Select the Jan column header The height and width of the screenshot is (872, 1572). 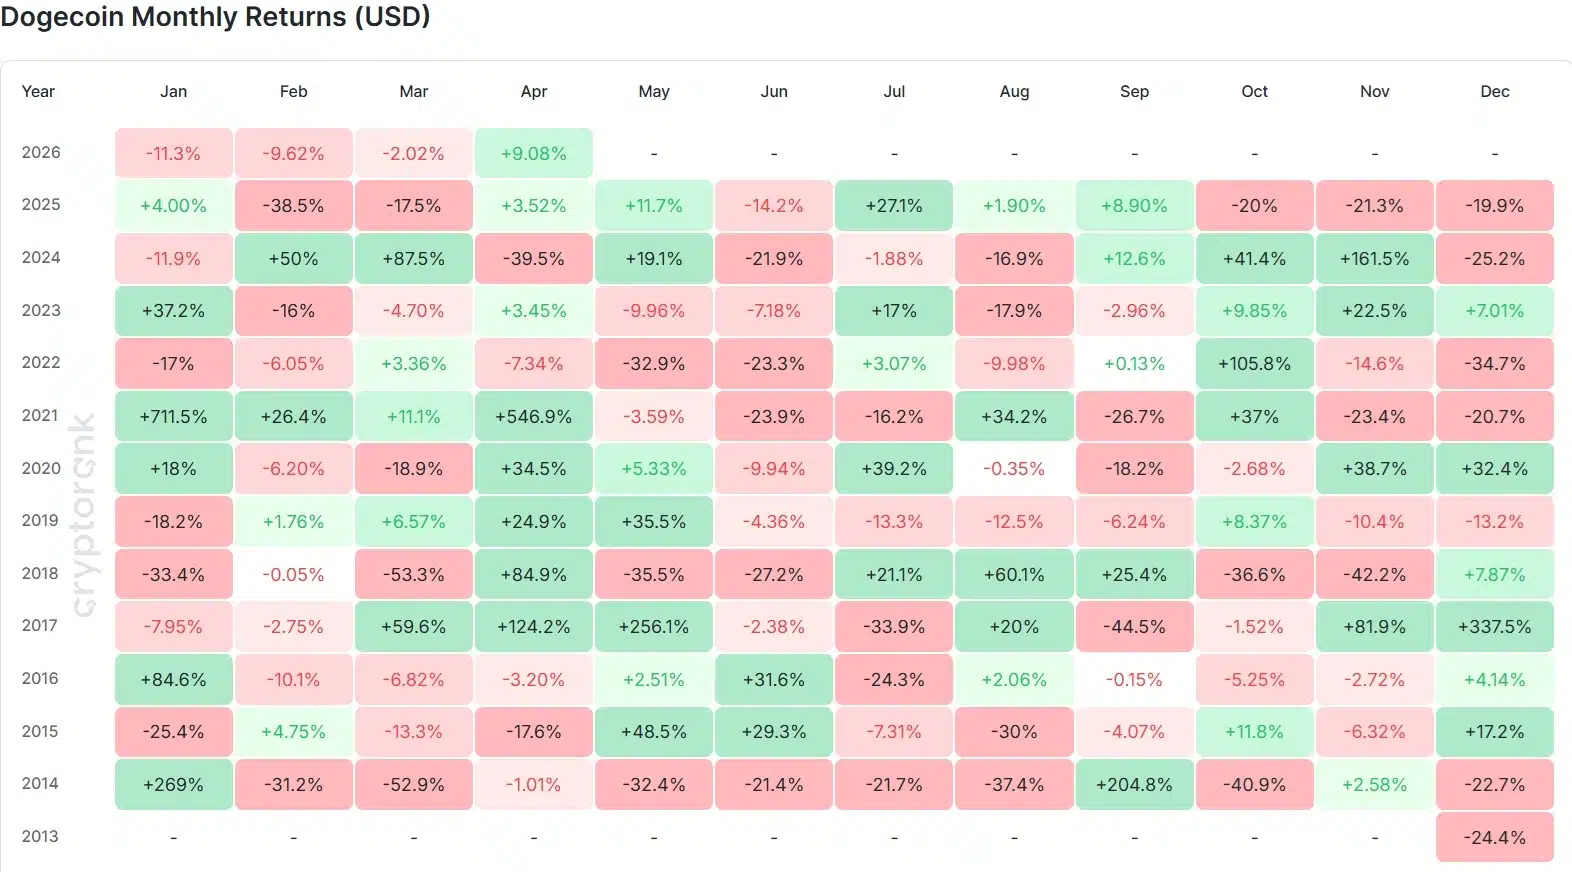coord(173,91)
